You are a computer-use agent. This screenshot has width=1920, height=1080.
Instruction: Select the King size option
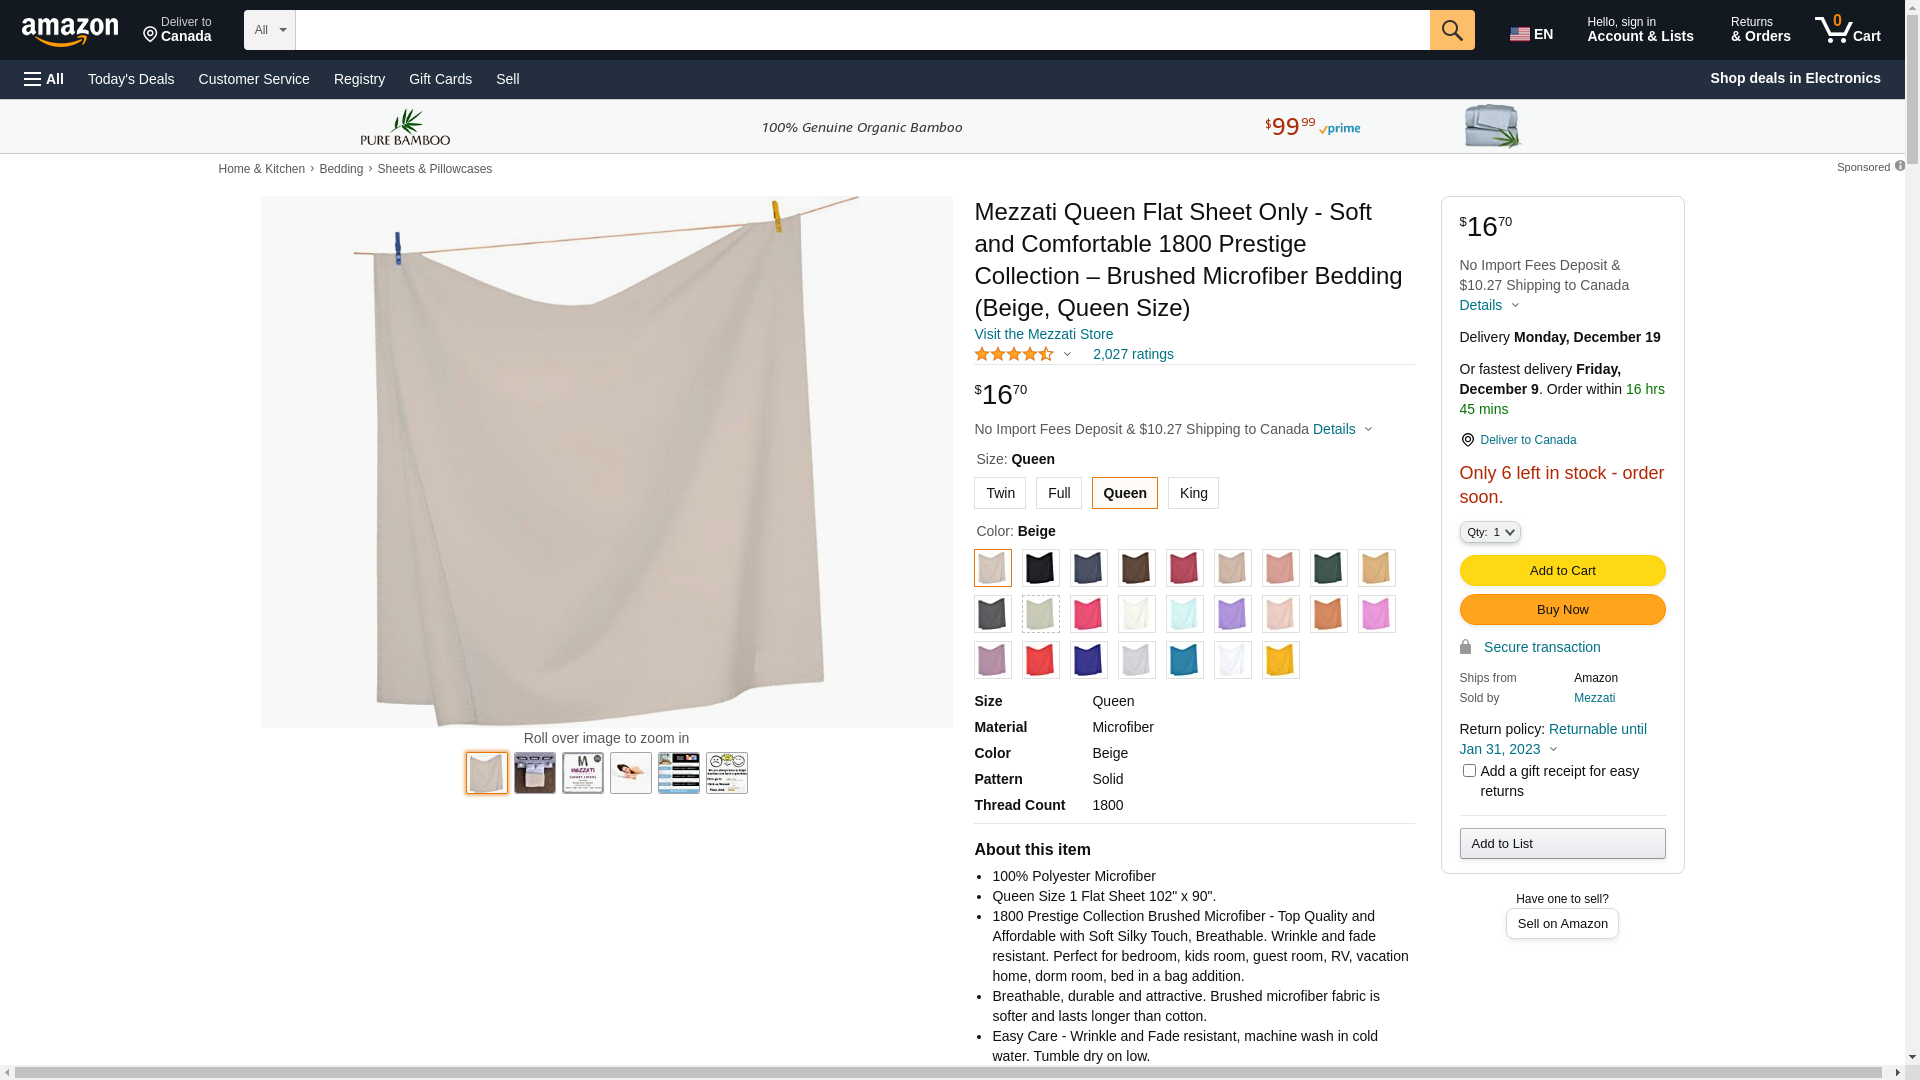pos(1193,493)
